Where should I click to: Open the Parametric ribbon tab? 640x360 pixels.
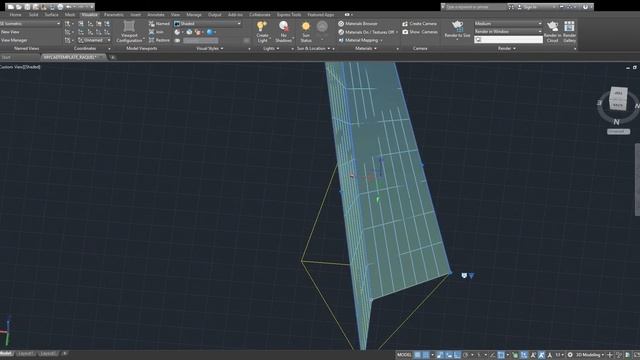pos(114,15)
